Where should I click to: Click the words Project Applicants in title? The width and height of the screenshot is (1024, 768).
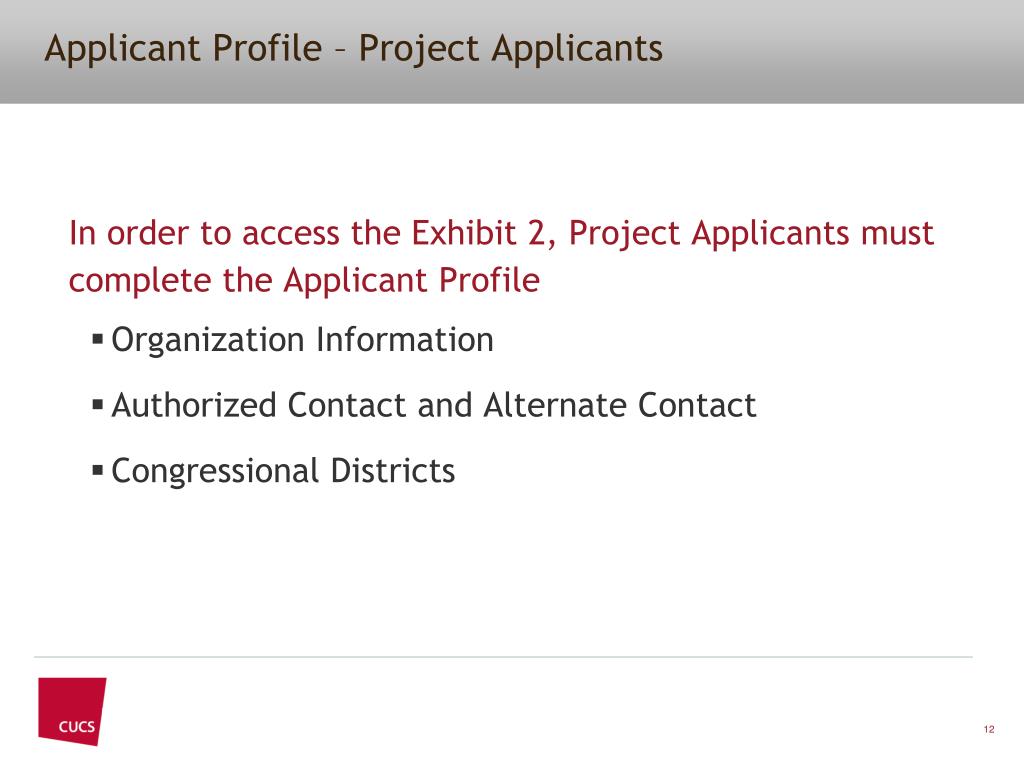[511, 50]
